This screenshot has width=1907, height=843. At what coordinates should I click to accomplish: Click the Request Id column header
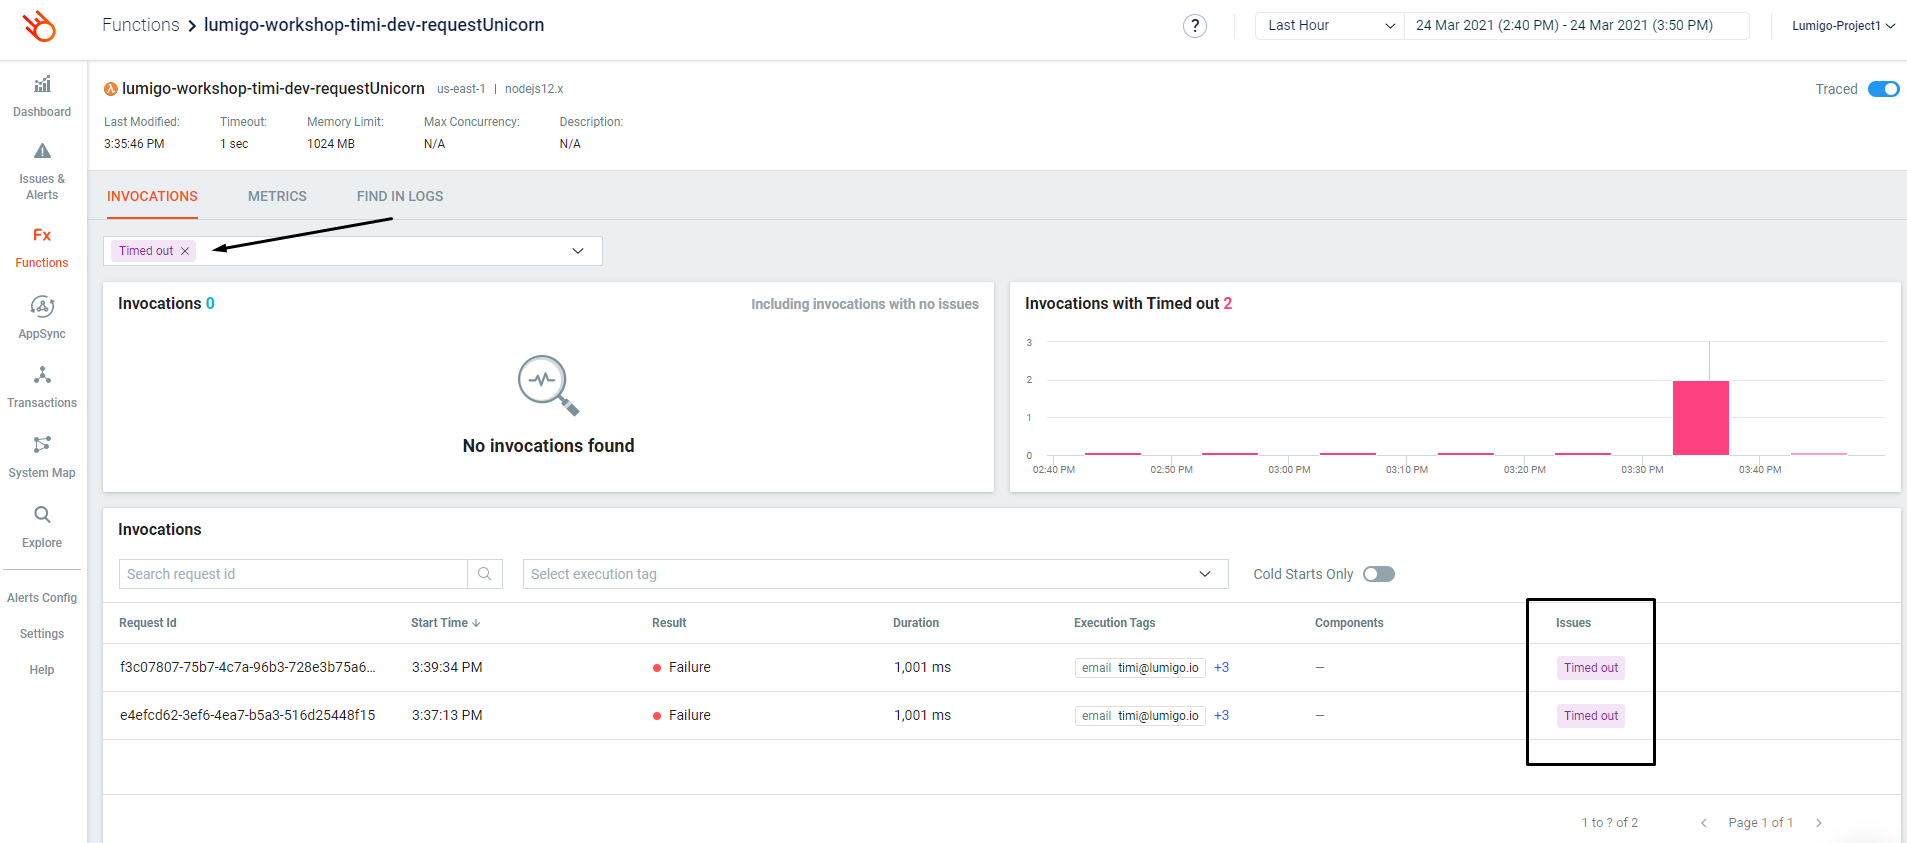point(148,623)
